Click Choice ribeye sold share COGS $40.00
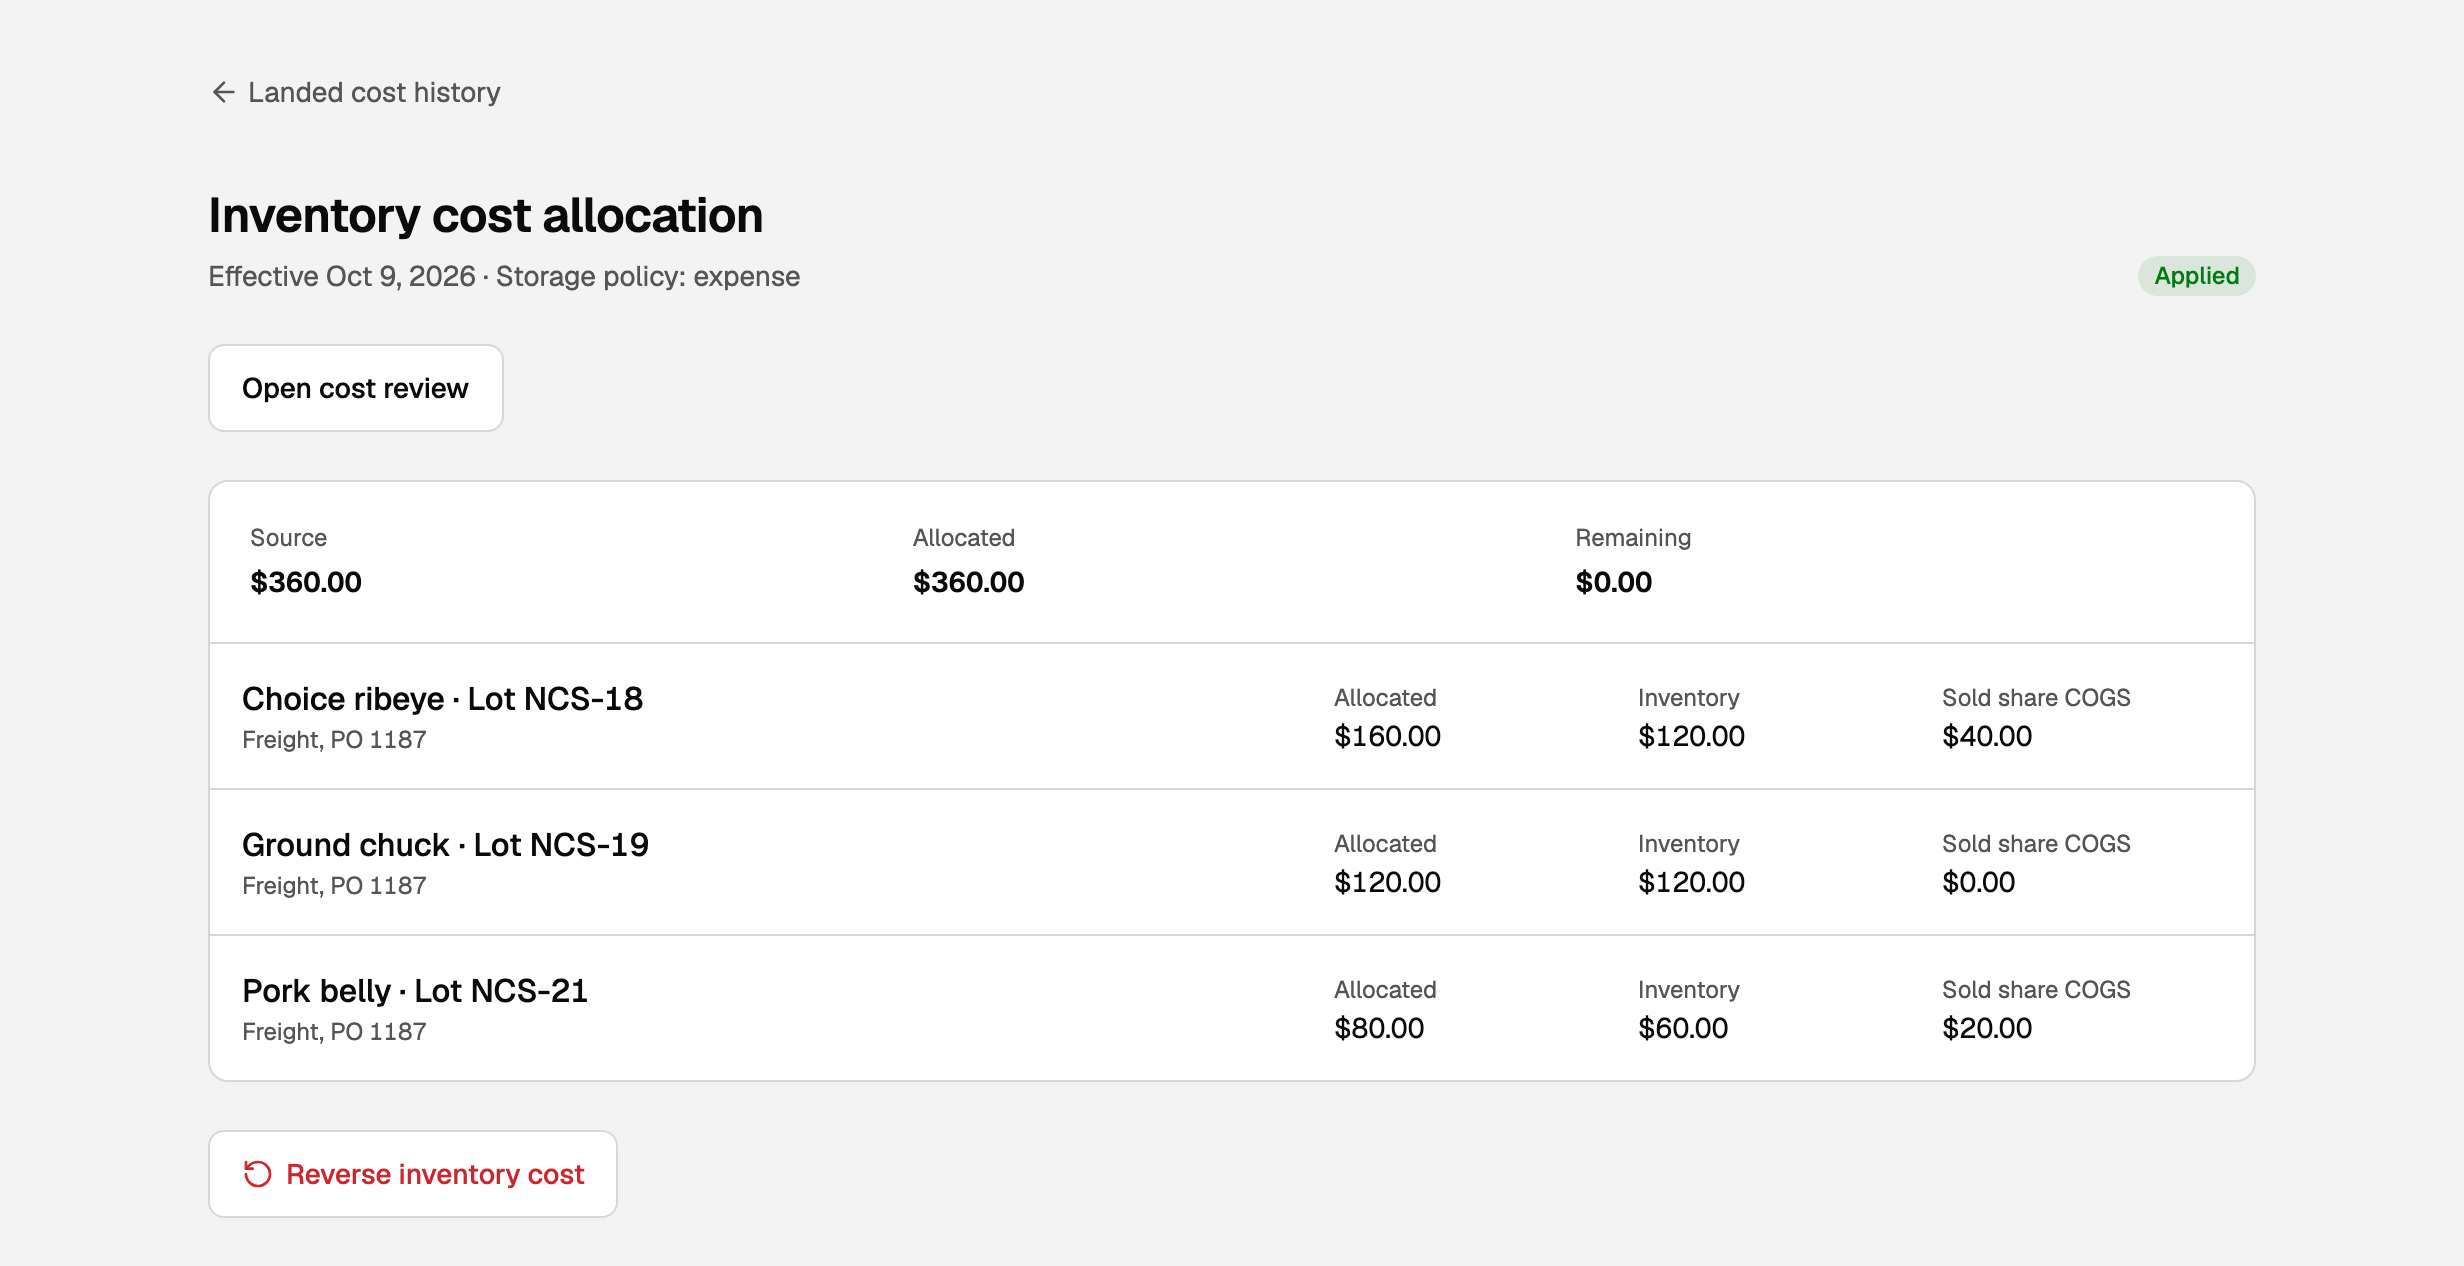2464x1266 pixels. 1987,736
